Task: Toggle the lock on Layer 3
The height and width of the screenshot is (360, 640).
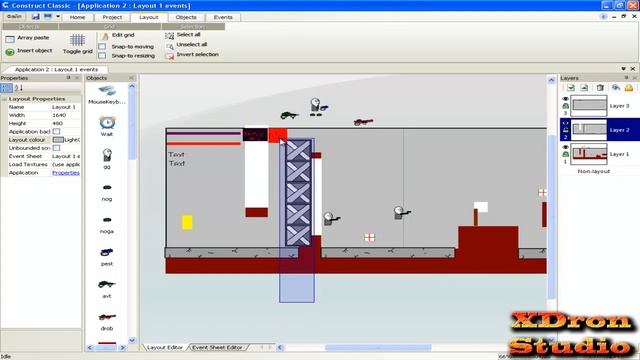Action: pos(565,106)
